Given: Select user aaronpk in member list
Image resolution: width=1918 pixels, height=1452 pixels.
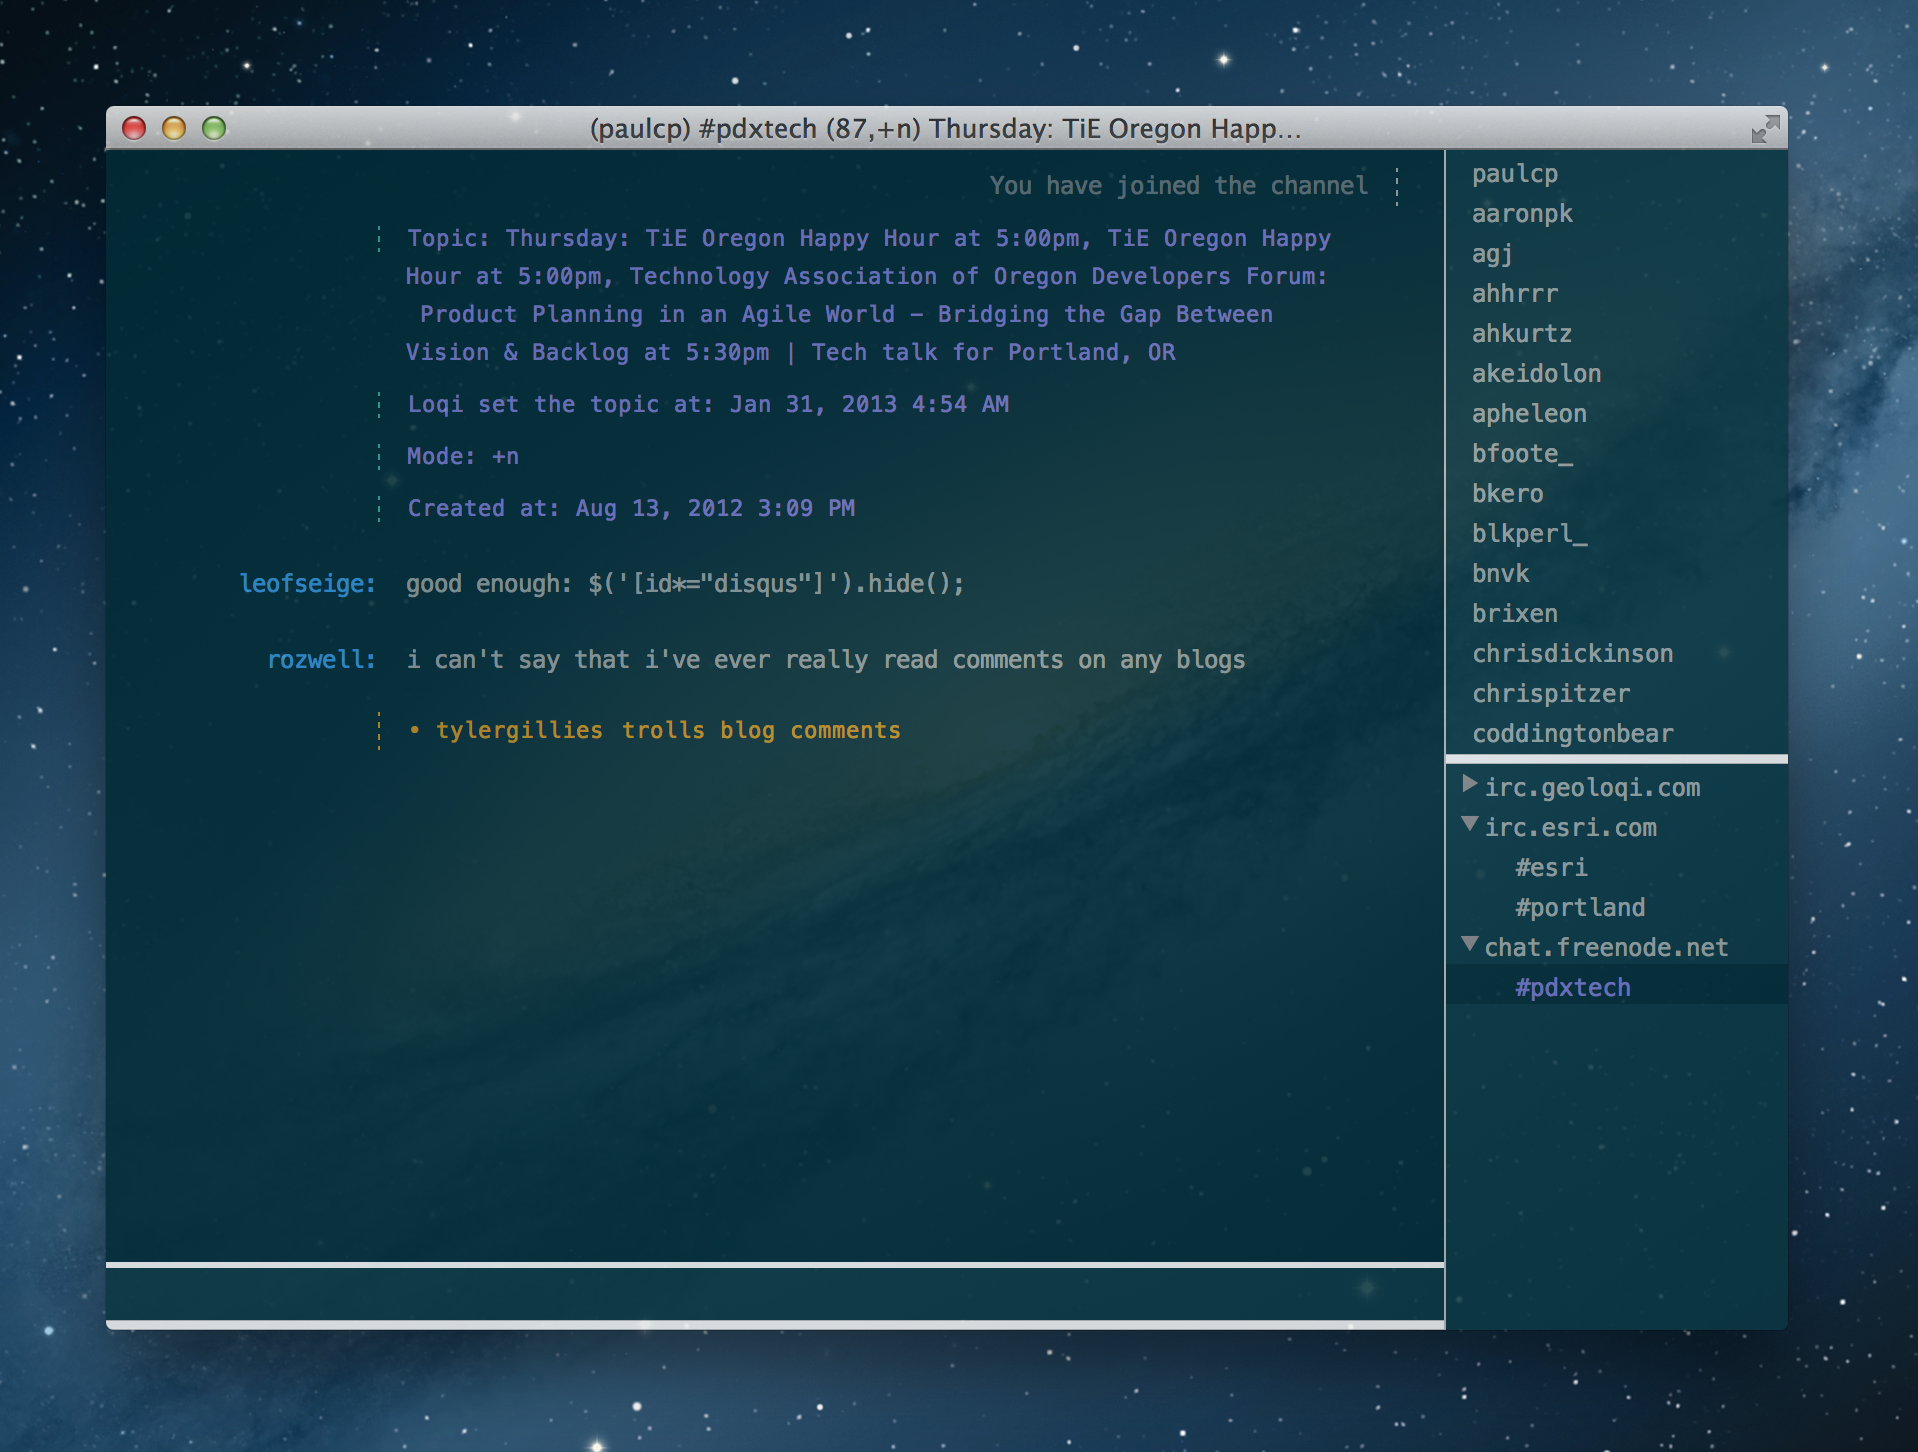Looking at the screenshot, I should pos(1521,214).
